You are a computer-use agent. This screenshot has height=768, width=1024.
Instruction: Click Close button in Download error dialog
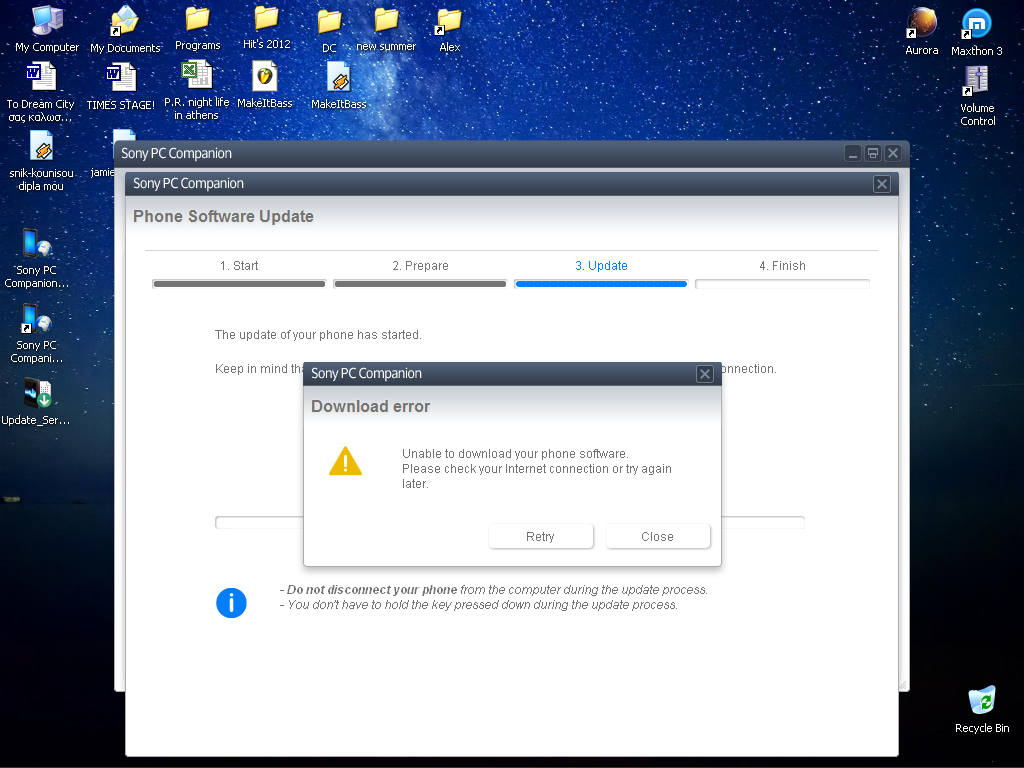658,536
